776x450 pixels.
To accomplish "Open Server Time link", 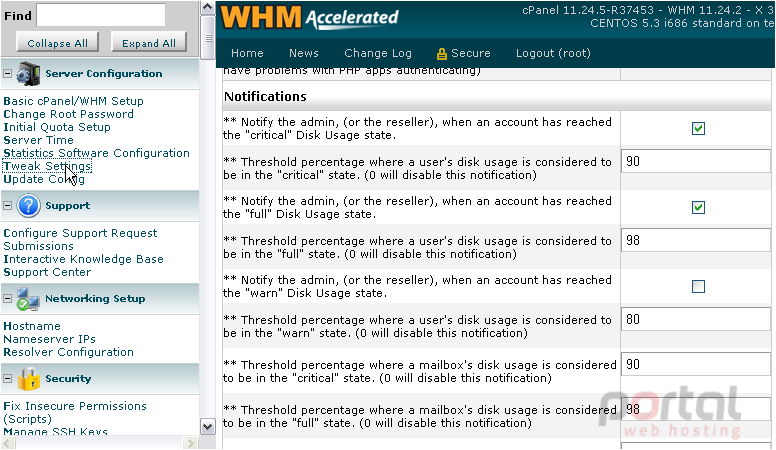I will 38,140.
